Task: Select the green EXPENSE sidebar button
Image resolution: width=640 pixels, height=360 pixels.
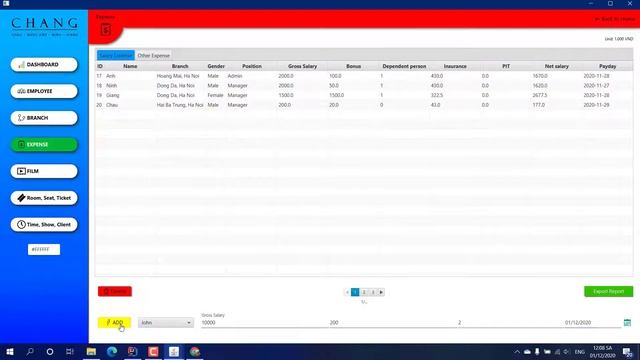Action: coord(44,144)
